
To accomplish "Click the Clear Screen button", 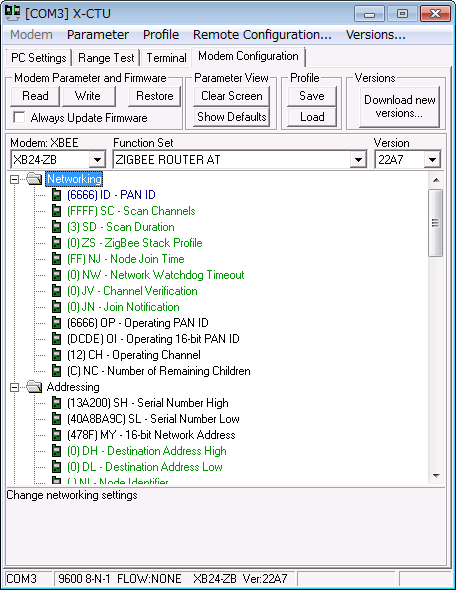I will click(232, 96).
